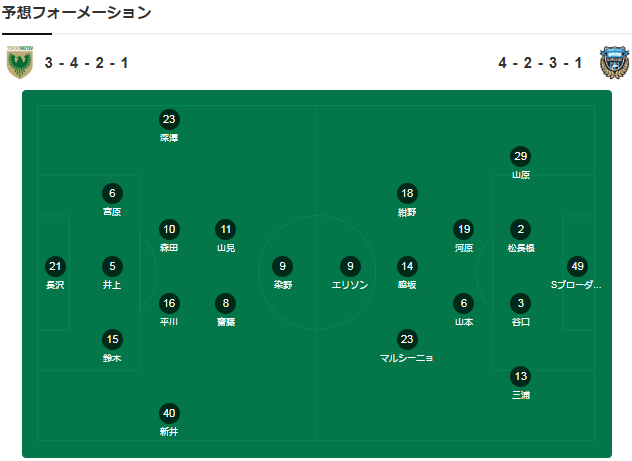Click player number 13 三浦 circle
Image resolution: width=632 pixels, height=461 pixels.
tap(520, 376)
